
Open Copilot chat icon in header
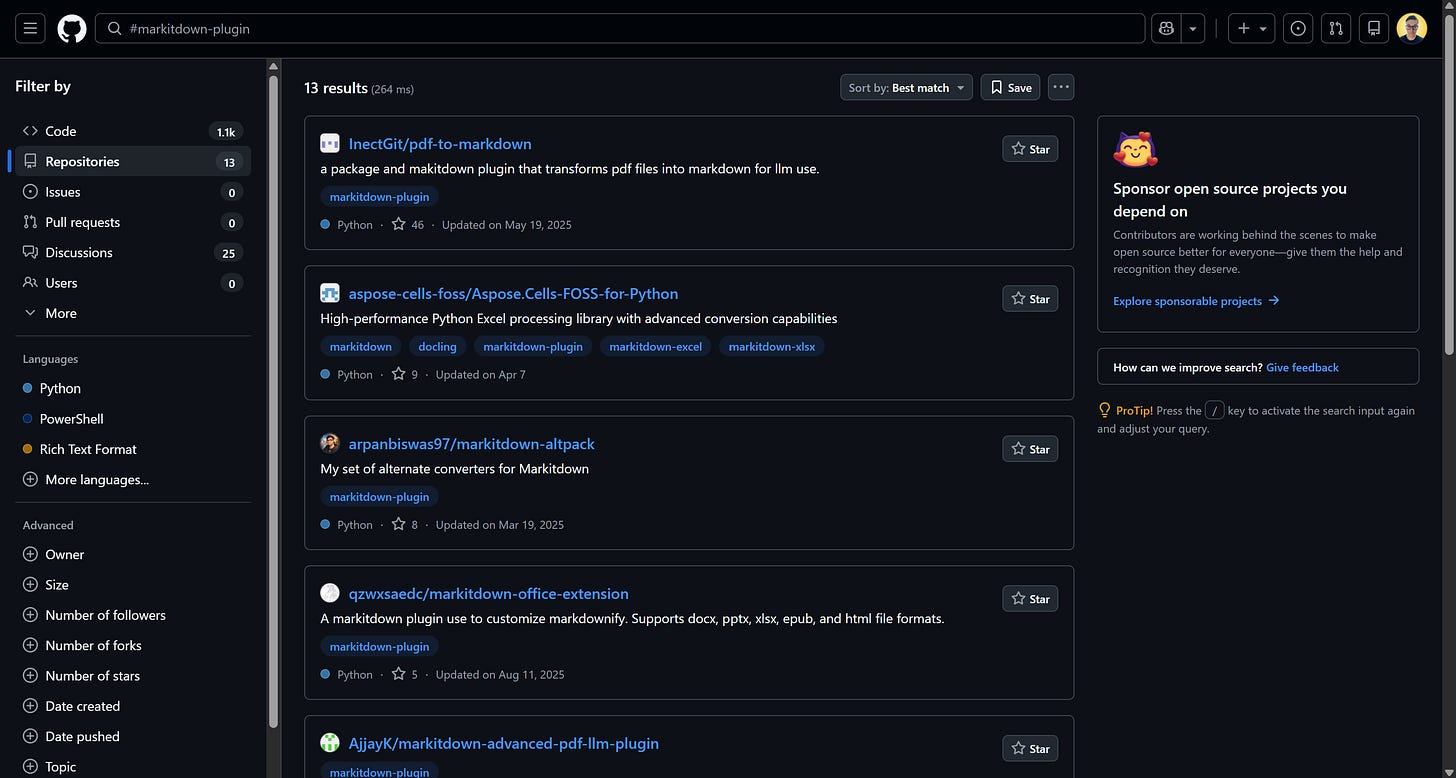(x=1166, y=28)
